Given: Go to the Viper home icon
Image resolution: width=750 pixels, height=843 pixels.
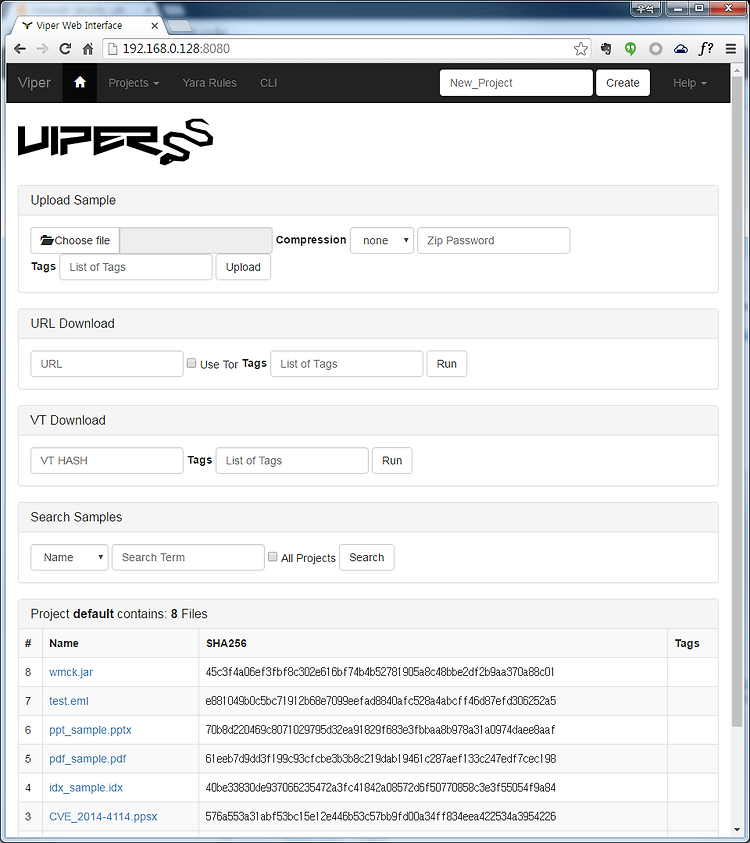Looking at the screenshot, I should pyautogui.click(x=80, y=82).
